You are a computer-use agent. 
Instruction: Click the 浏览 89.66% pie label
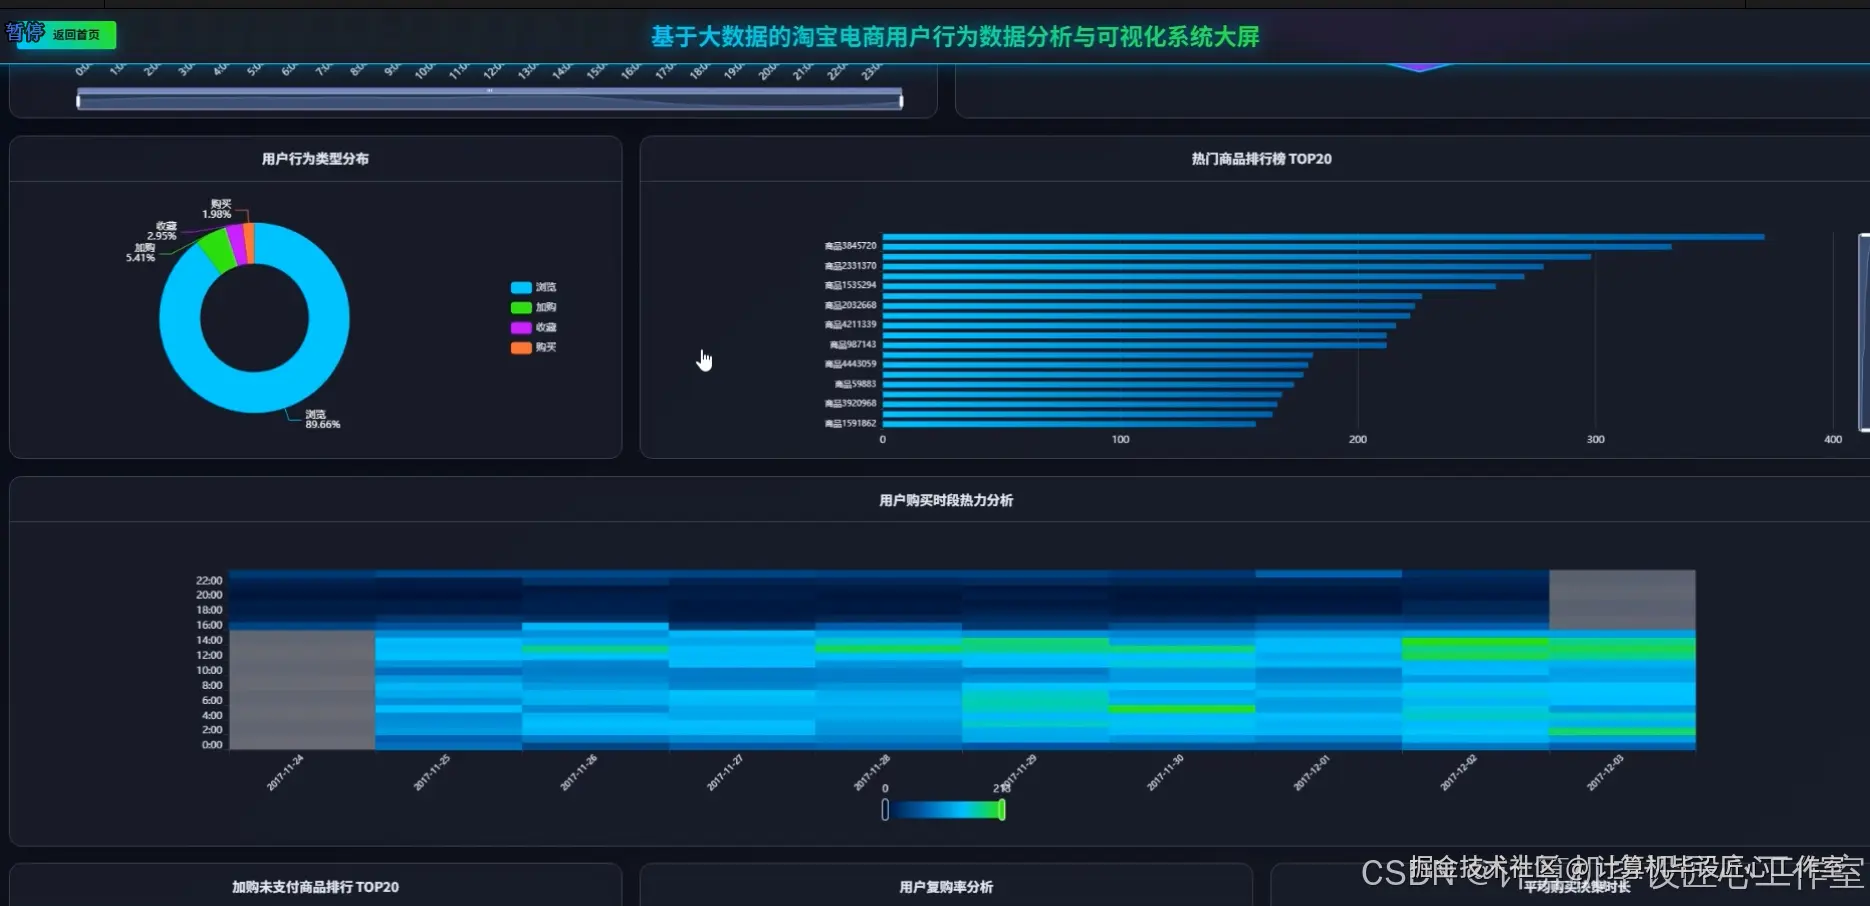[322, 419]
